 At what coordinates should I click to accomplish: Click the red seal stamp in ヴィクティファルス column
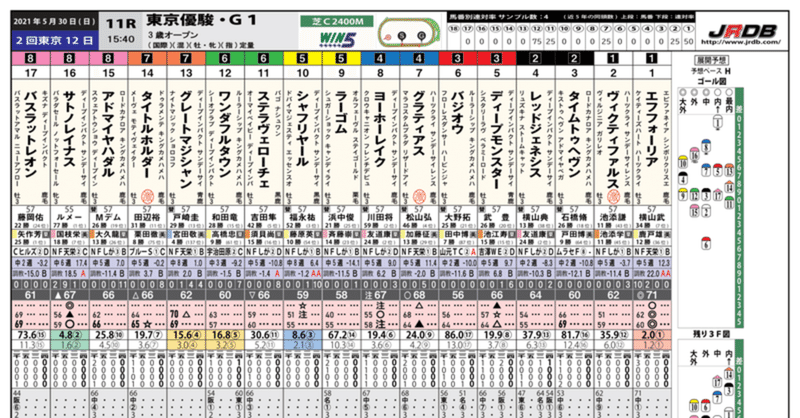(x=613, y=195)
